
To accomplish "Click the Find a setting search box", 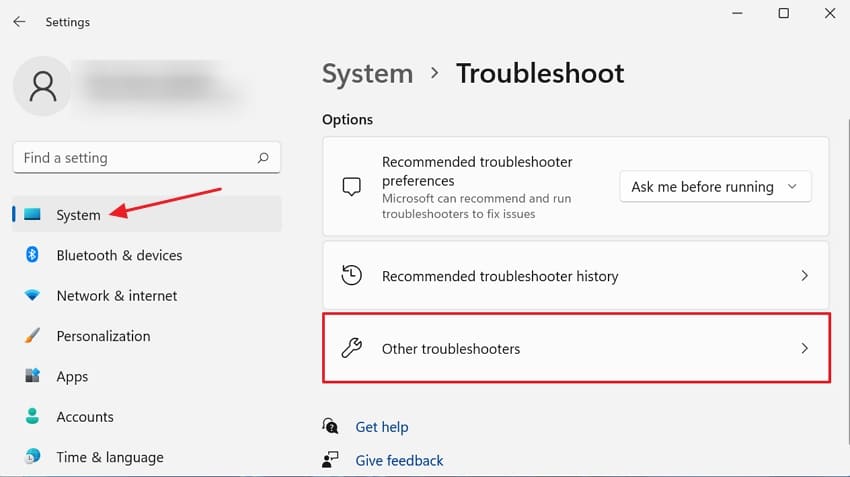I will (x=146, y=158).
